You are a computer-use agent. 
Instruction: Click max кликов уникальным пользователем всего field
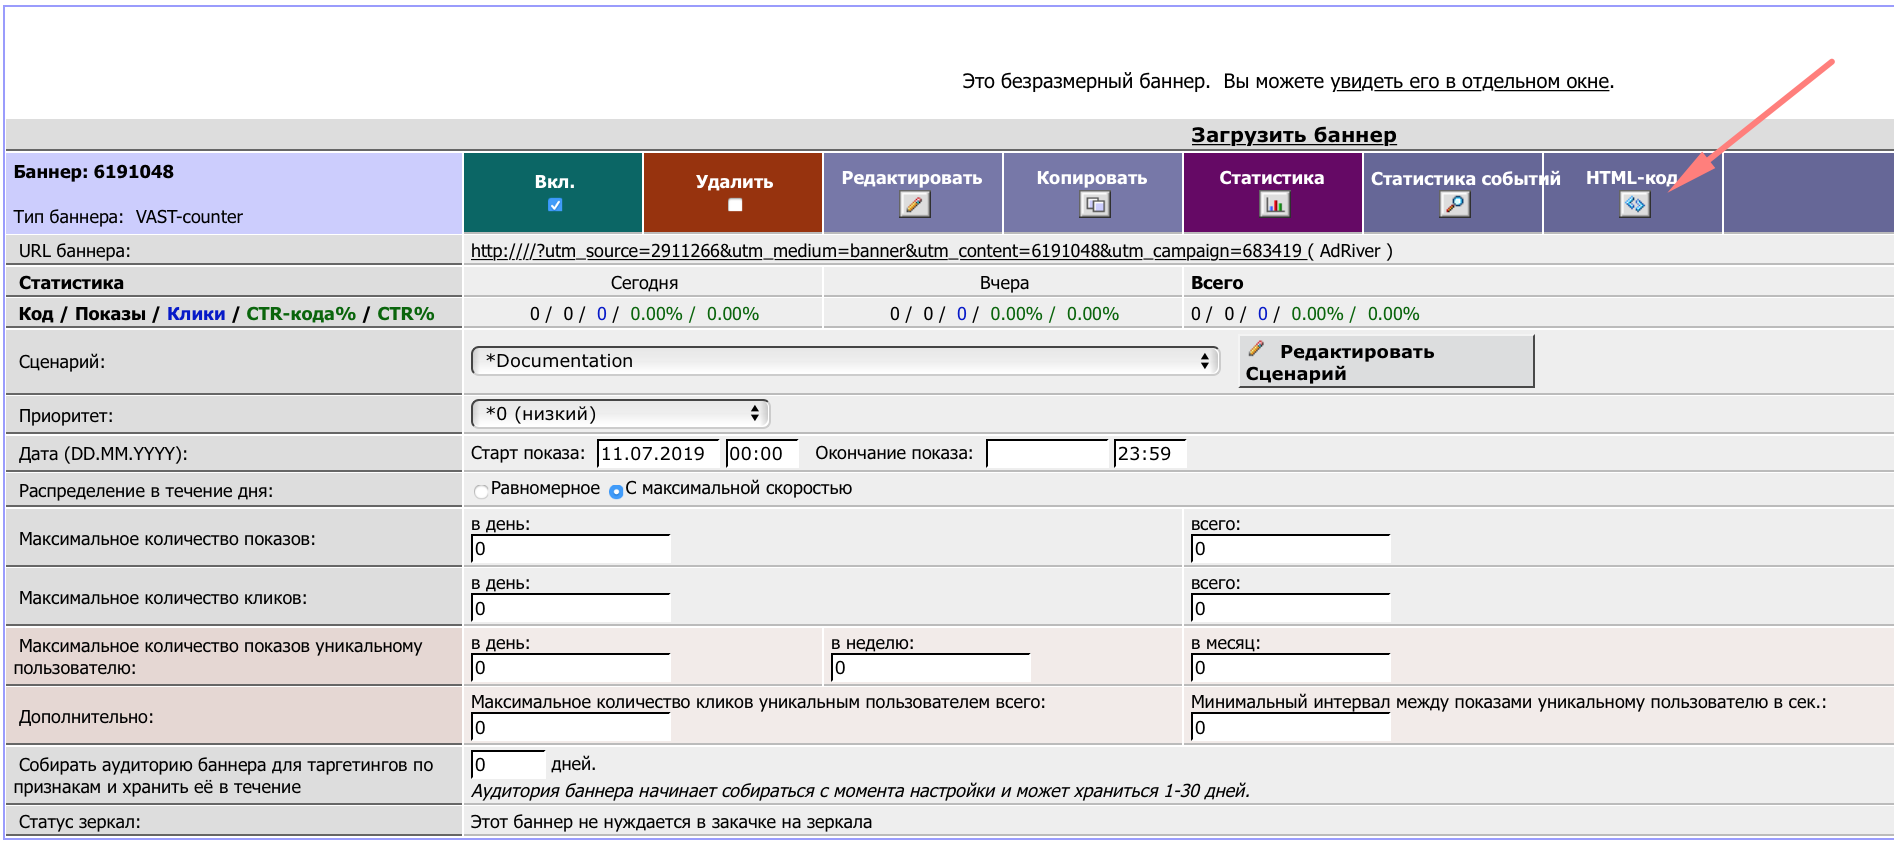(571, 728)
